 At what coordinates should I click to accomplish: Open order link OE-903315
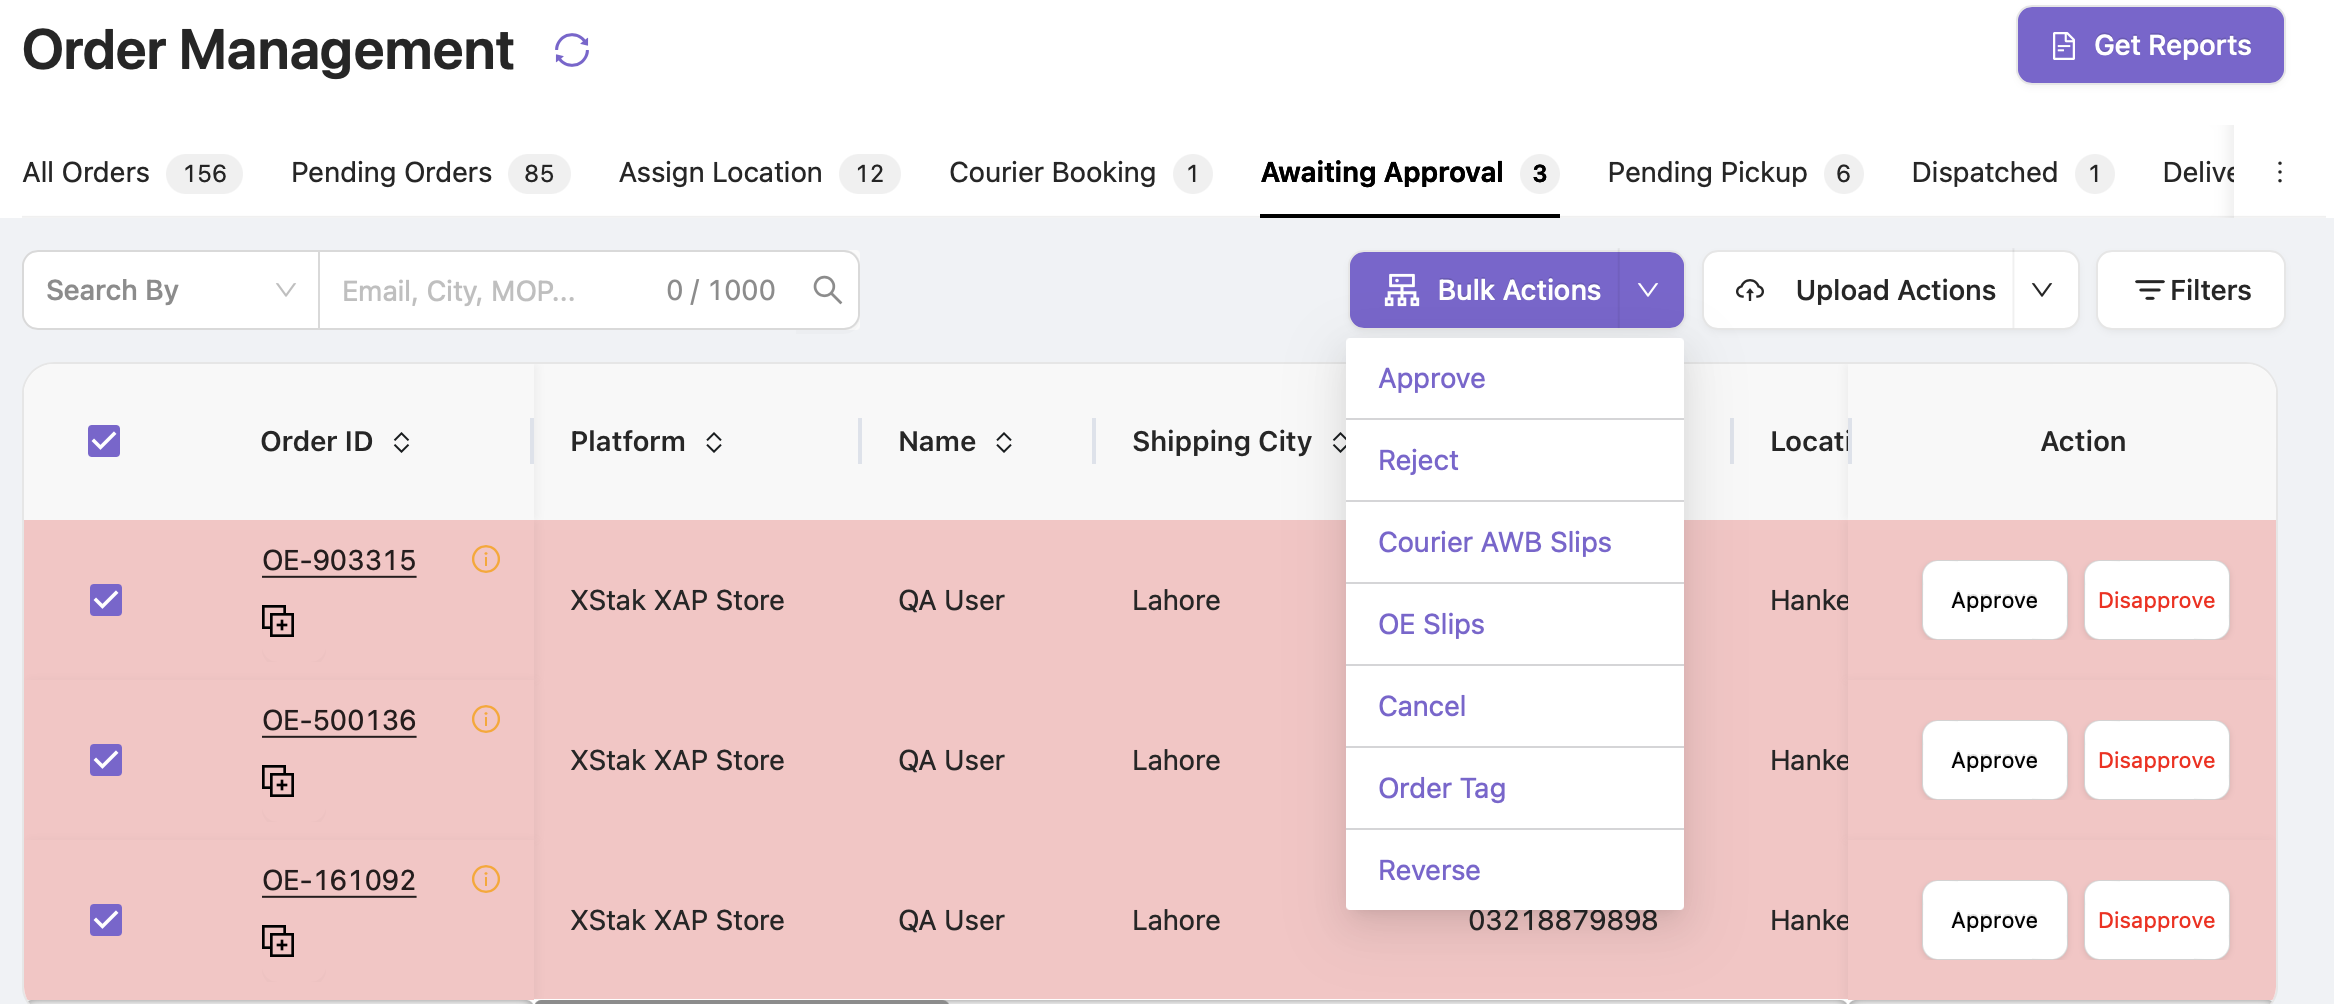(x=339, y=560)
